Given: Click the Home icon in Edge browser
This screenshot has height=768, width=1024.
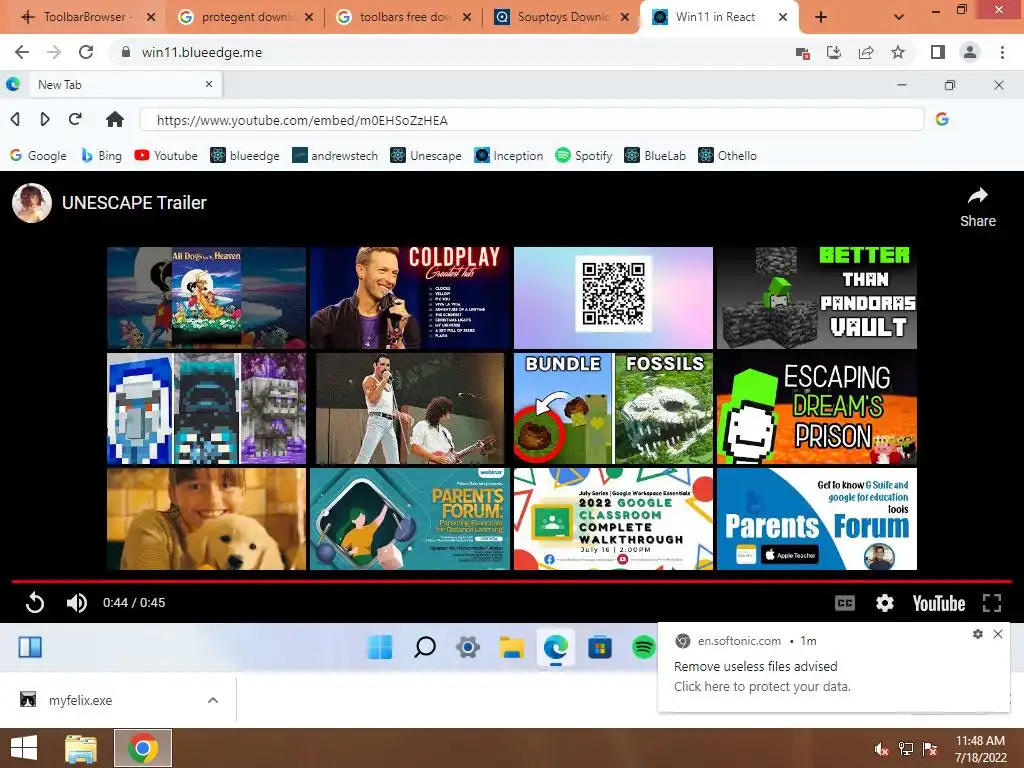Looking at the screenshot, I should [x=115, y=119].
